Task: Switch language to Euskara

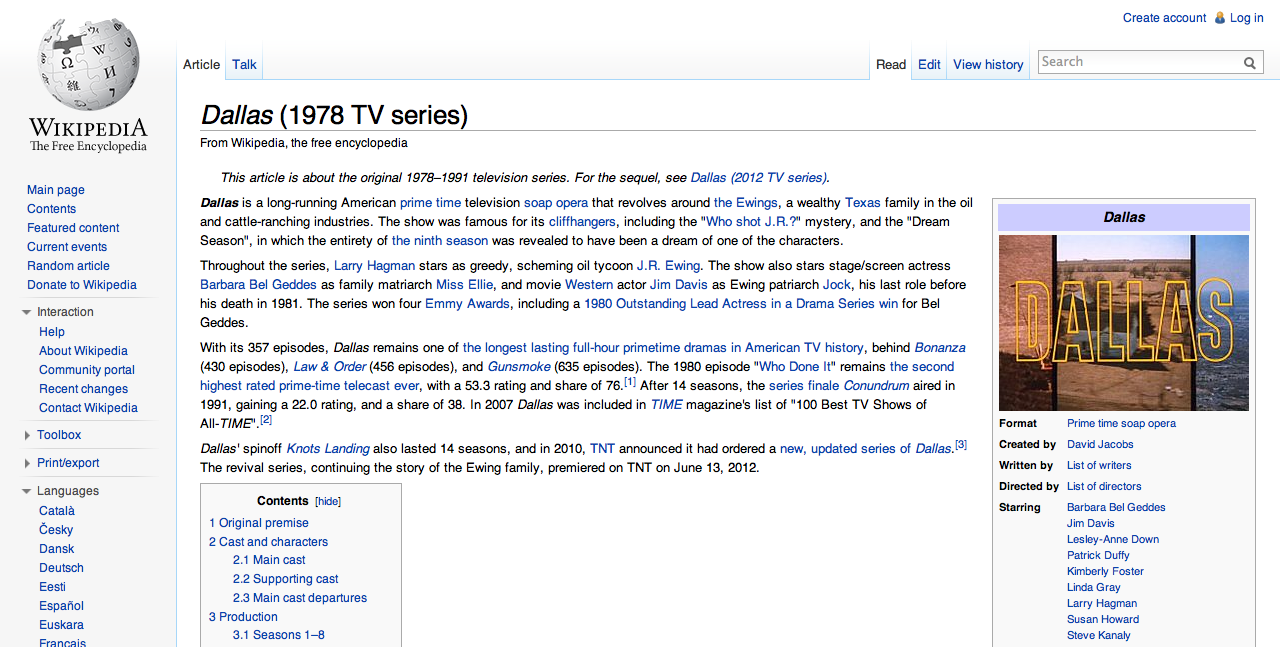Action: pyautogui.click(x=61, y=625)
